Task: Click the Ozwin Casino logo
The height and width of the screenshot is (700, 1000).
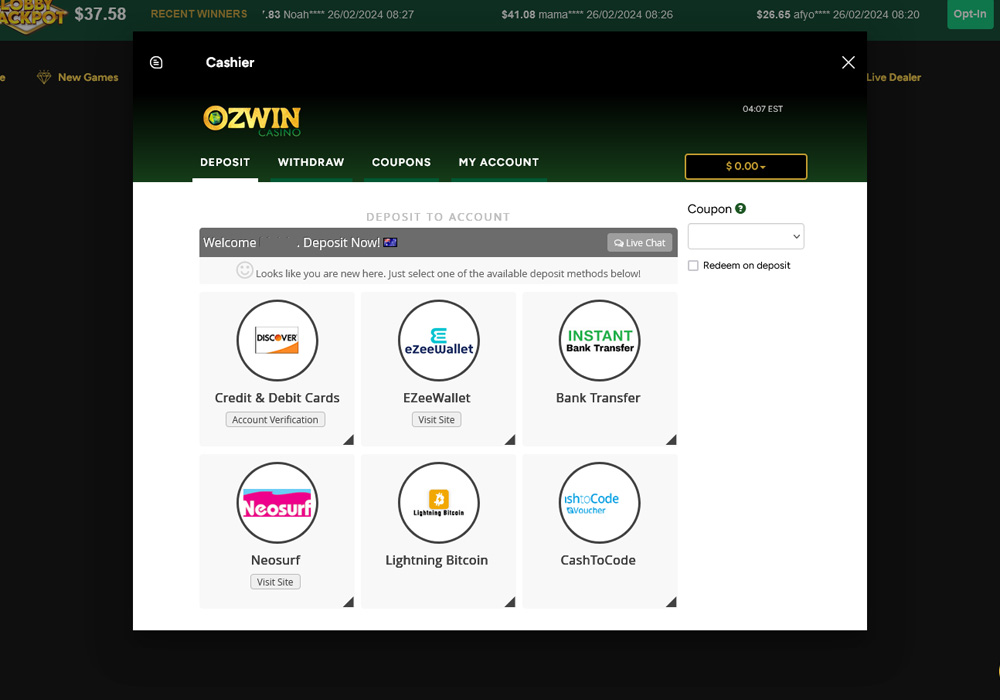Action: click(x=252, y=120)
